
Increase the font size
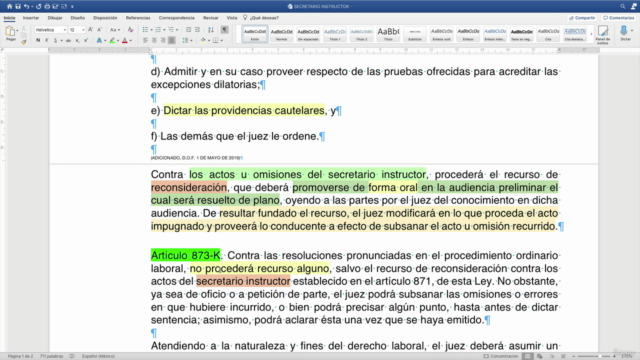pyautogui.click(x=91, y=29)
